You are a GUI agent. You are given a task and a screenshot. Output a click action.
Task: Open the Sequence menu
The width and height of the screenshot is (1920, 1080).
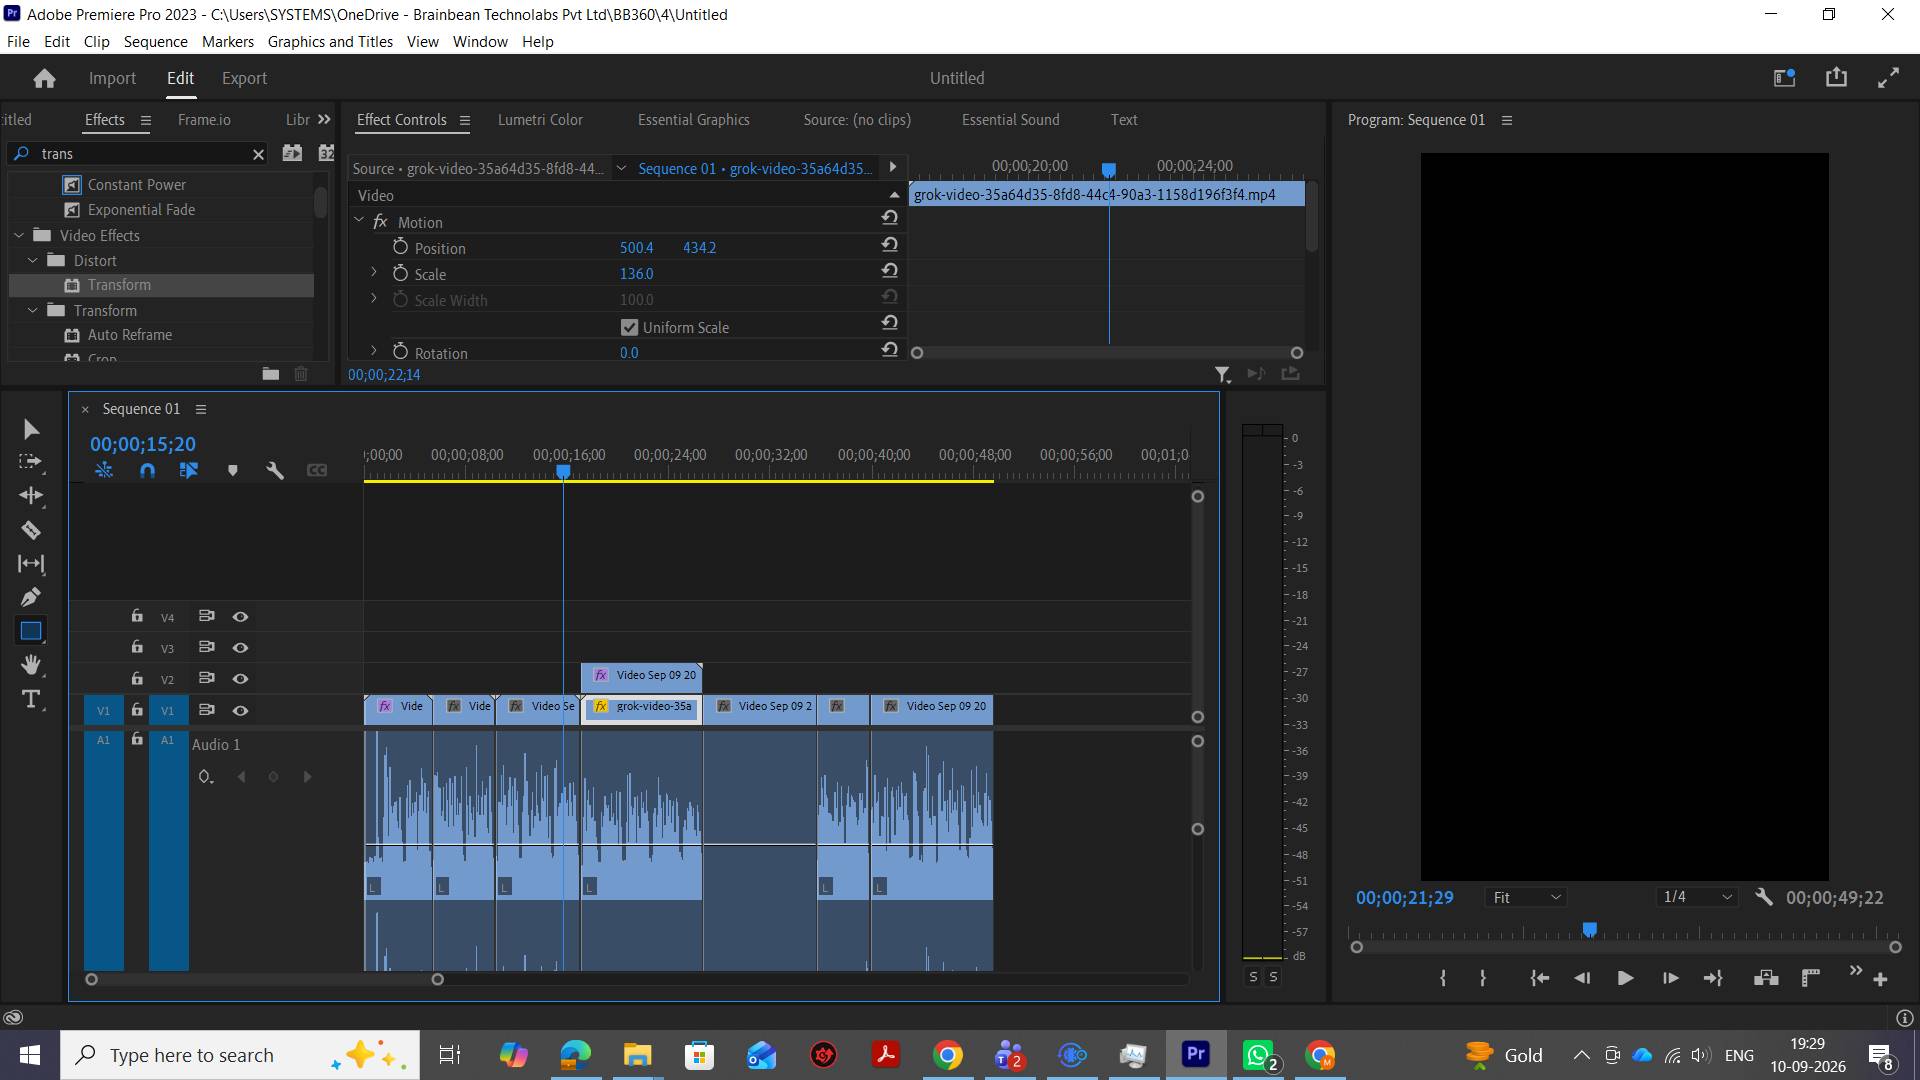coord(155,41)
